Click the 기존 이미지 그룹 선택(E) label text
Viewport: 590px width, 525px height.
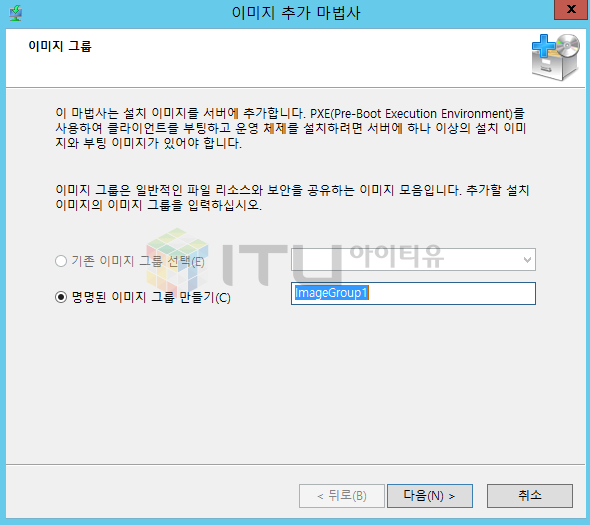coord(138,261)
